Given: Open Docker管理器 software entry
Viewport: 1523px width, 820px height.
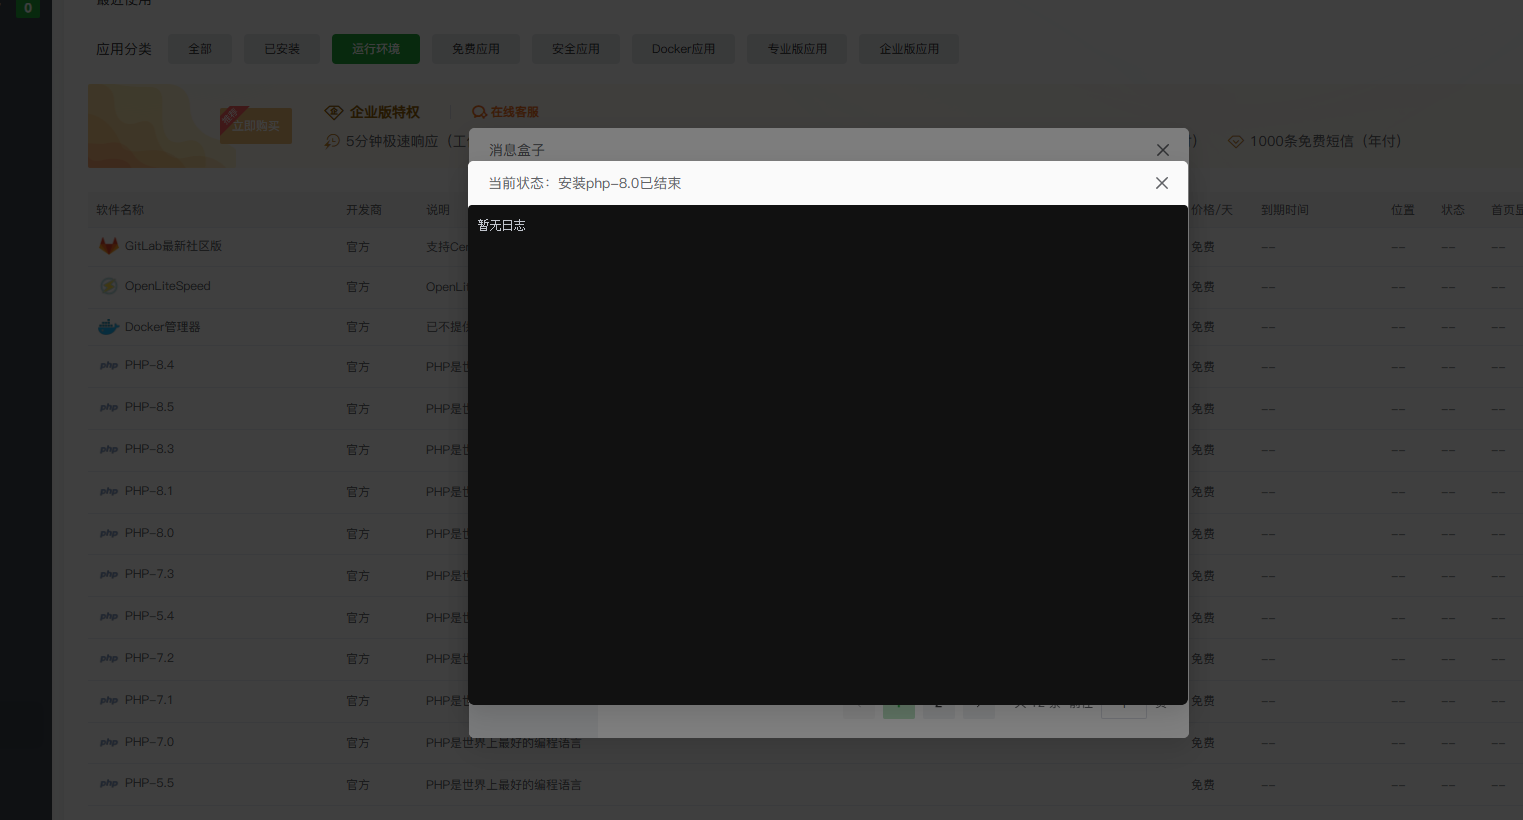Looking at the screenshot, I should coord(162,327).
